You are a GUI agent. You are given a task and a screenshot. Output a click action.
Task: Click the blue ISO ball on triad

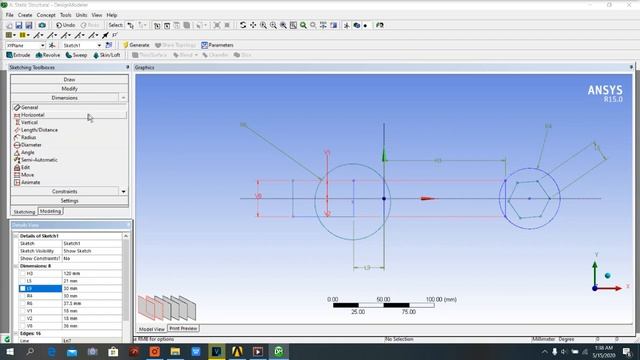tap(607, 276)
